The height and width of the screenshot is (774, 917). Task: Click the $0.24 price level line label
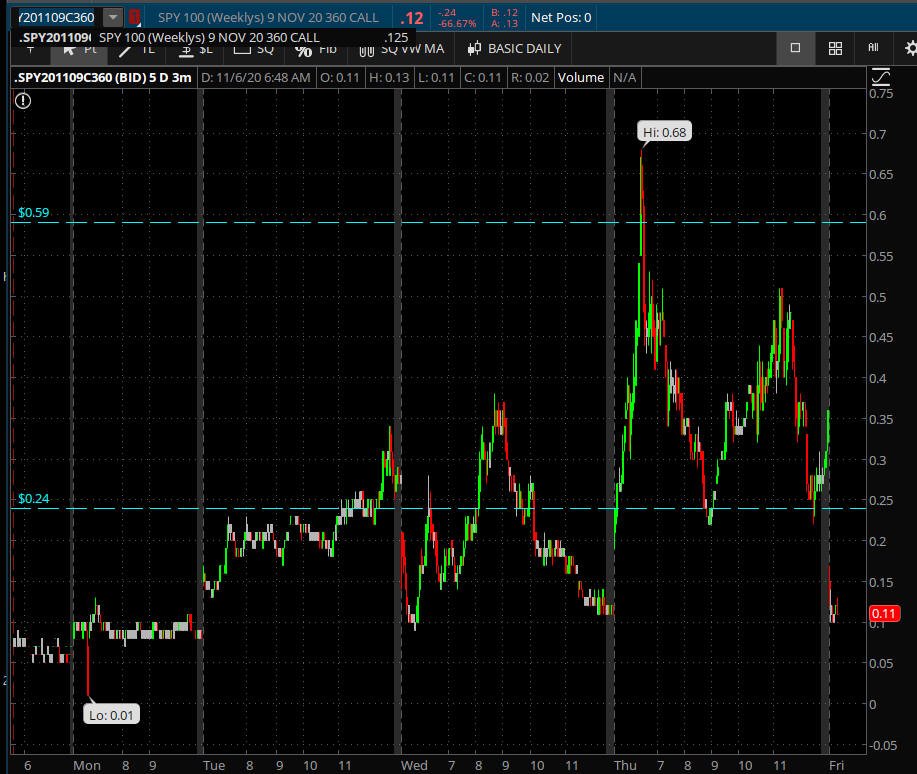(33, 499)
